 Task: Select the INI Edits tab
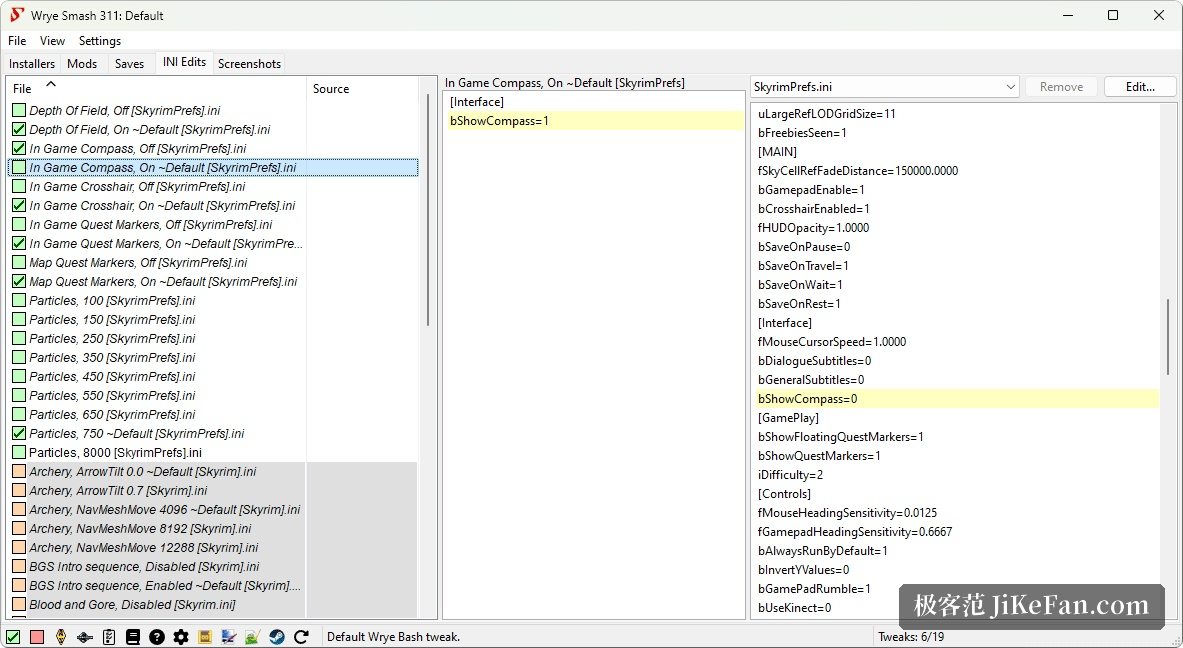point(184,63)
